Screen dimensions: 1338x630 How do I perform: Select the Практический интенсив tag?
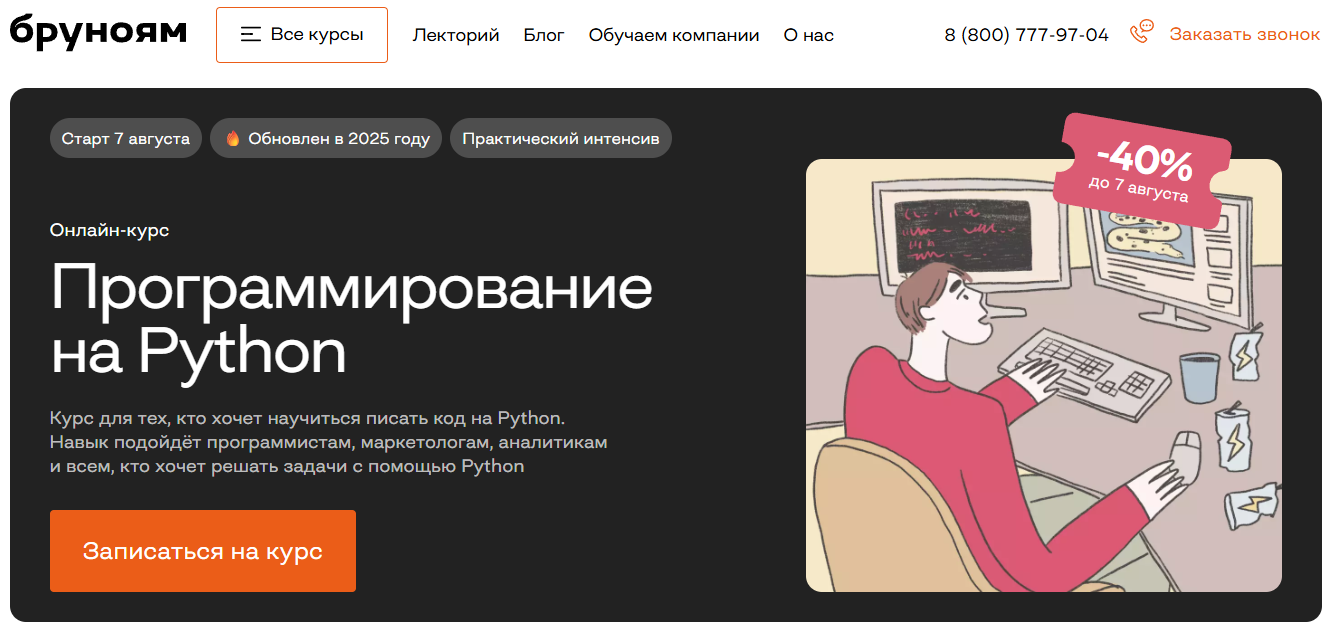click(561, 139)
